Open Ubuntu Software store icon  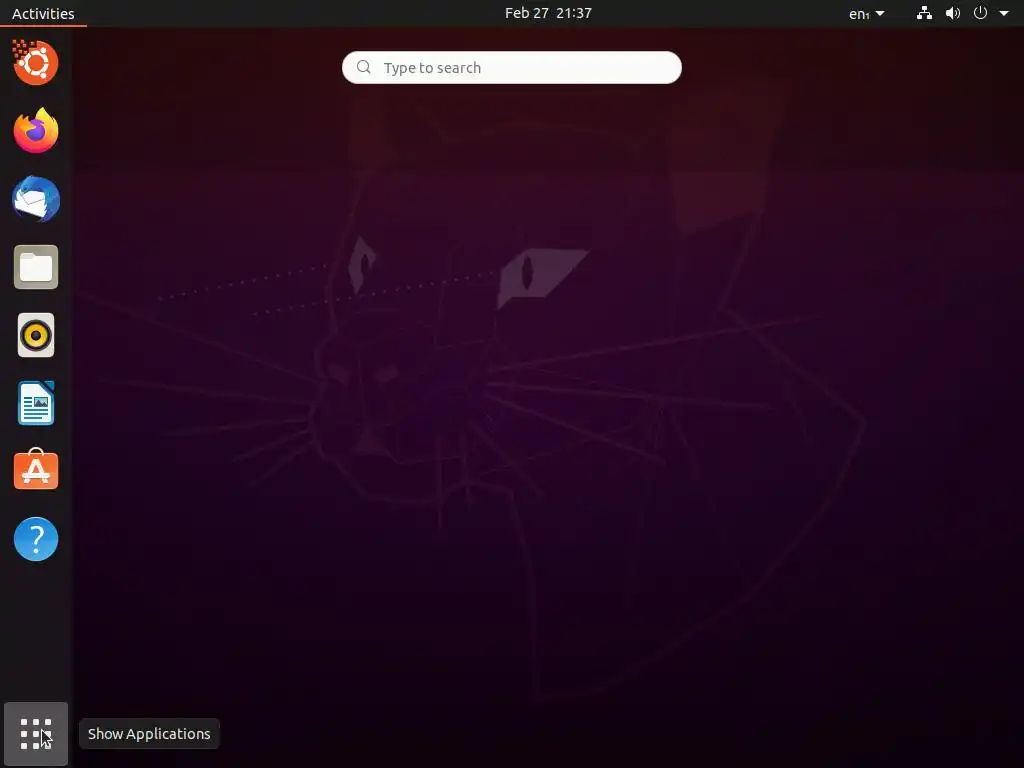(36, 470)
